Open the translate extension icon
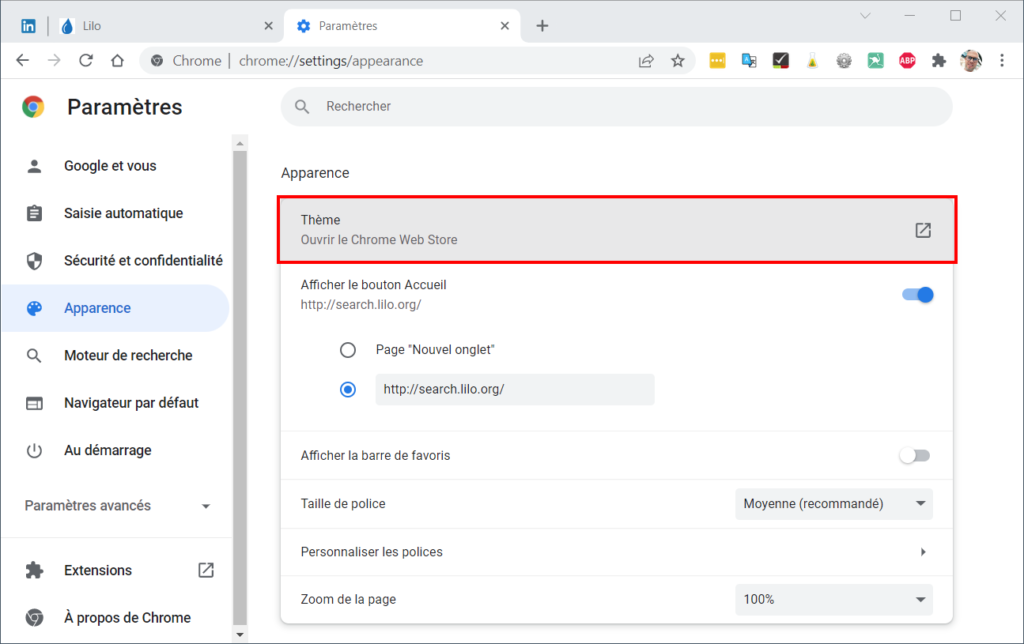 tap(749, 61)
